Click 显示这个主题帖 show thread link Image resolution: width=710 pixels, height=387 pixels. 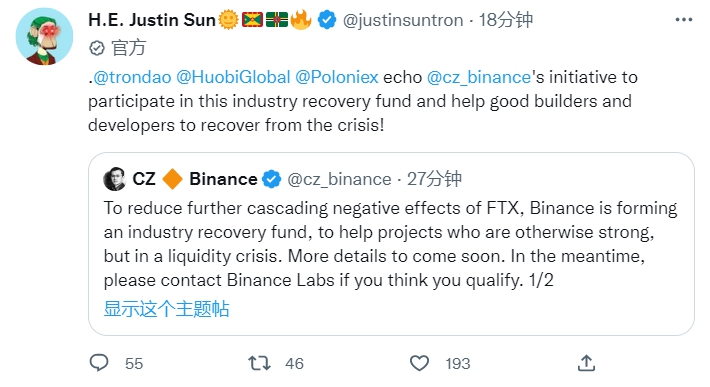pyautogui.click(x=166, y=309)
